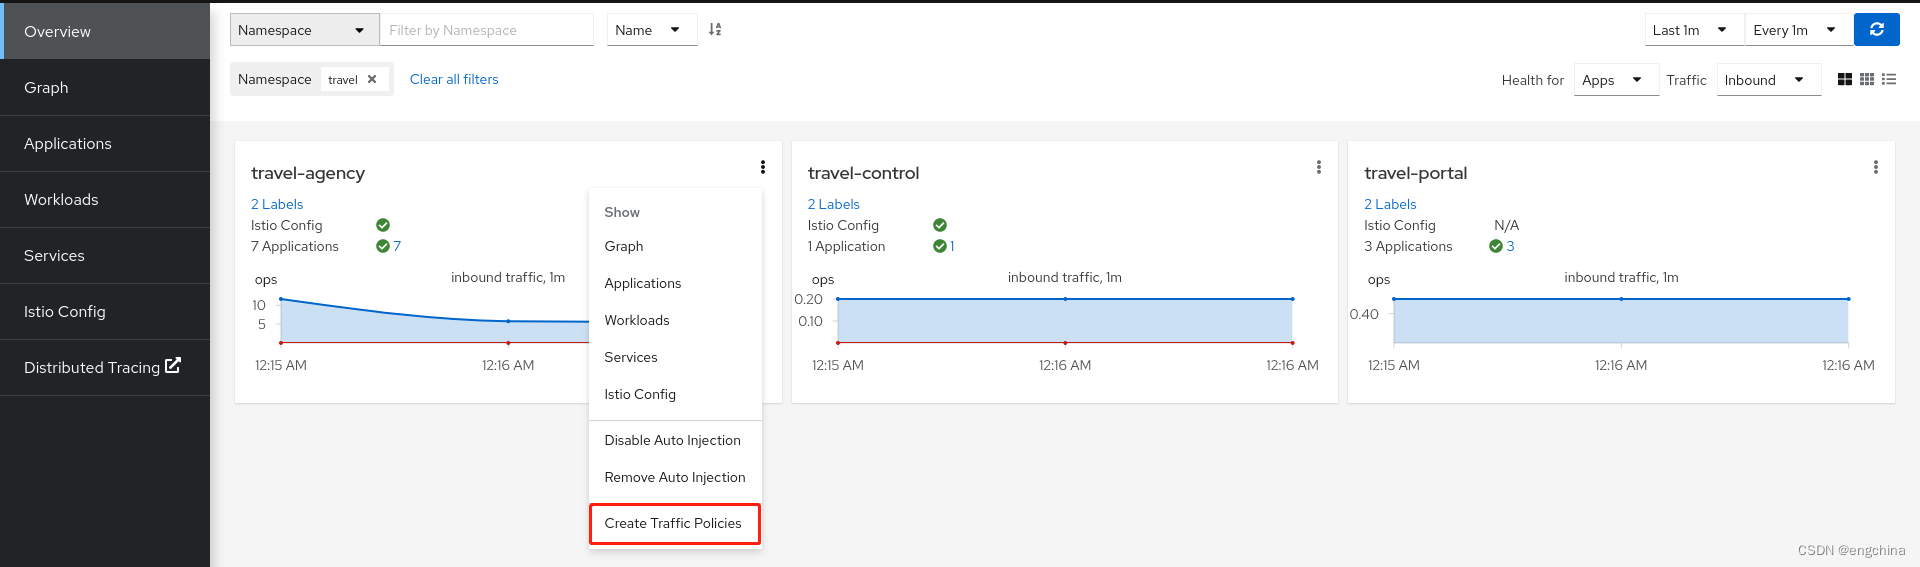Click travel-agency Istio Config green check
1920x567 pixels.
[383, 225]
